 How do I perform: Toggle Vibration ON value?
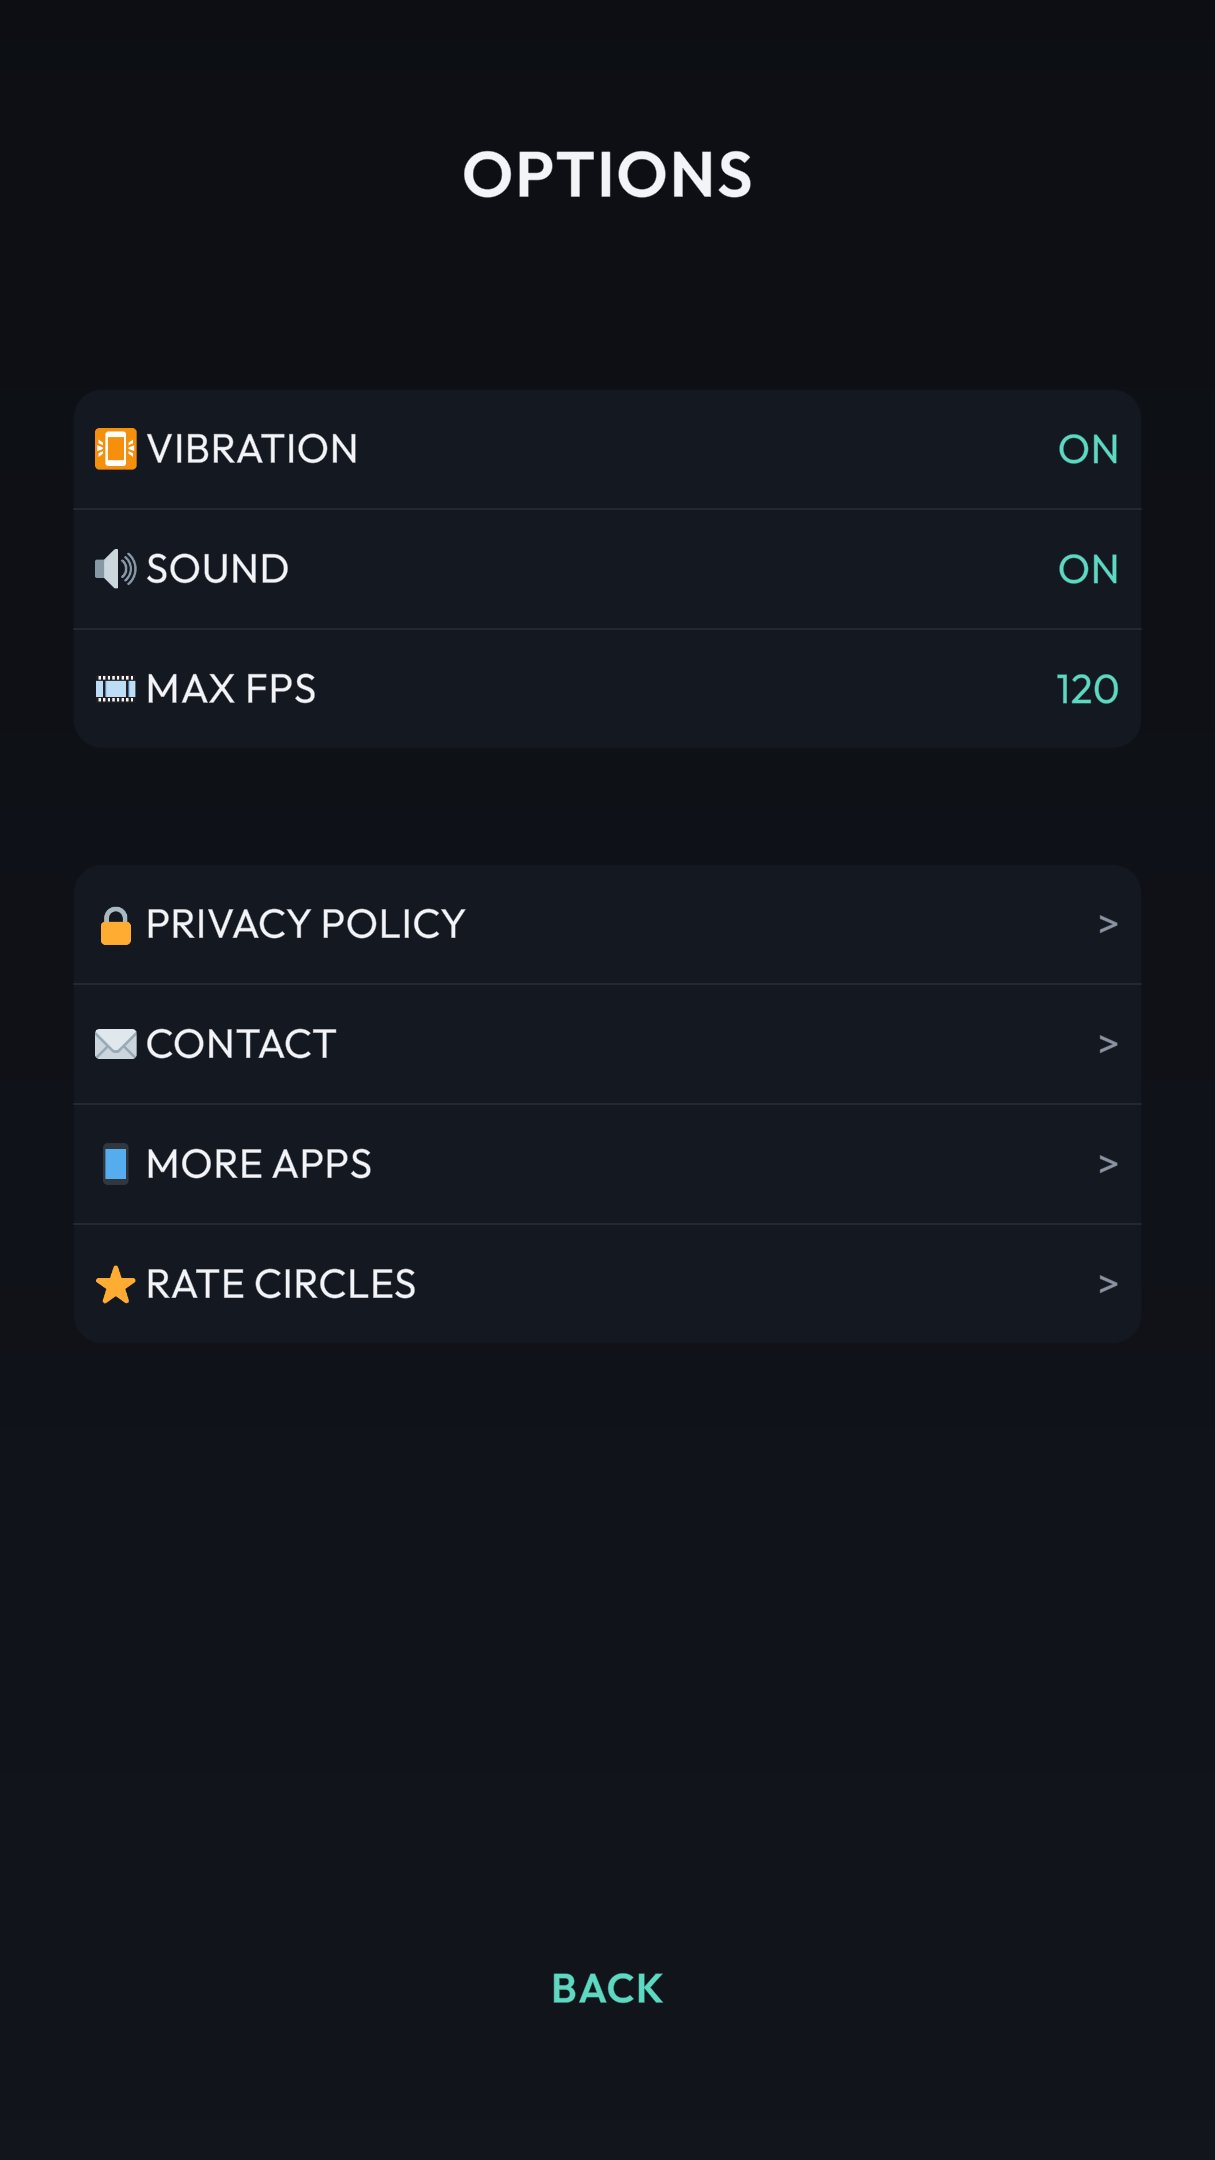pos(1088,449)
